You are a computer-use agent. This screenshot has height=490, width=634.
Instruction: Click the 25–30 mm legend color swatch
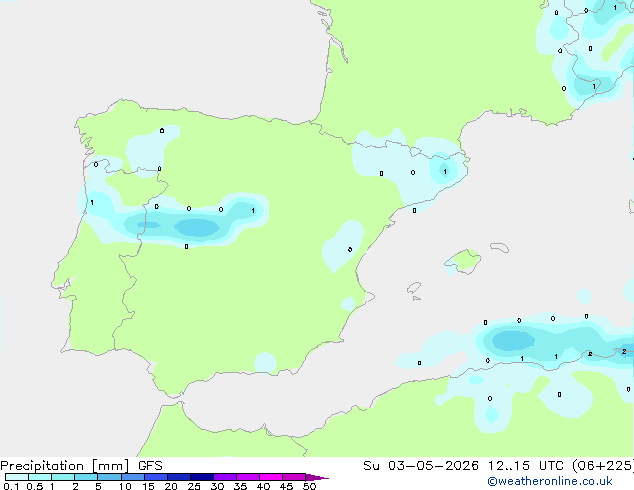pos(202,477)
